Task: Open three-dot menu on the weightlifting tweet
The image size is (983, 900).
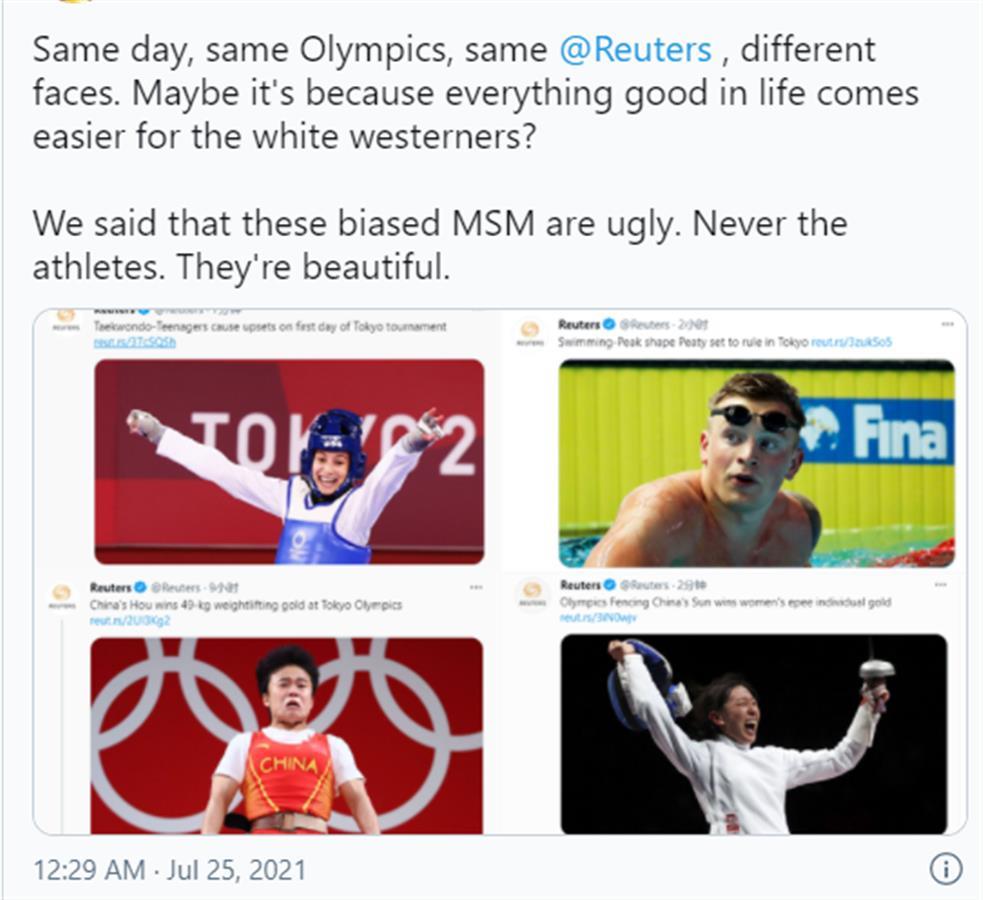Action: pyautogui.click(x=476, y=587)
